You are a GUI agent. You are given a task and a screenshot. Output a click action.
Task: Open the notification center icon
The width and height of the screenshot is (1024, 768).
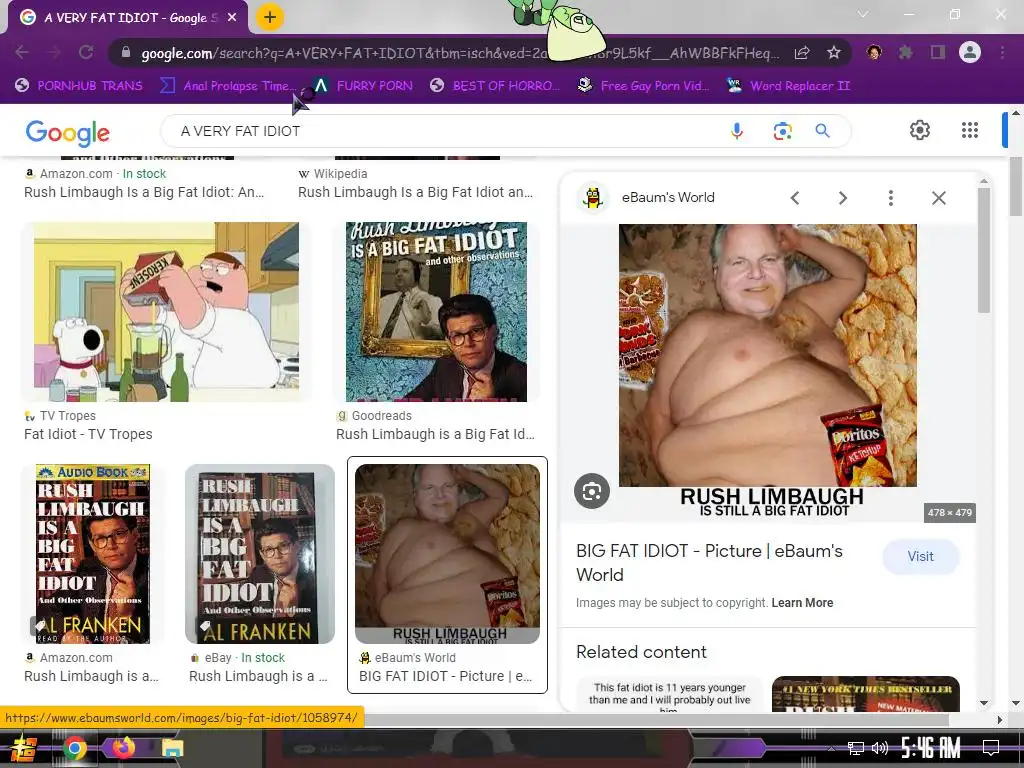click(x=991, y=748)
